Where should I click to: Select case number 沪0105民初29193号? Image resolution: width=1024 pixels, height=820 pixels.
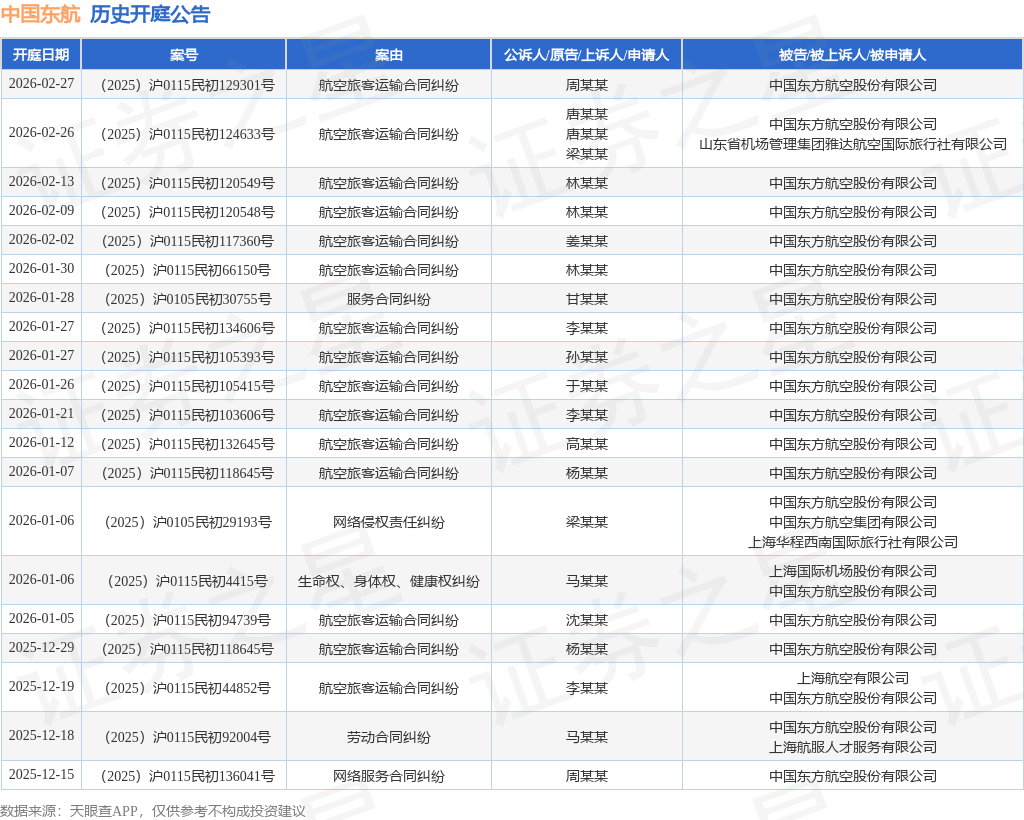coord(187,522)
